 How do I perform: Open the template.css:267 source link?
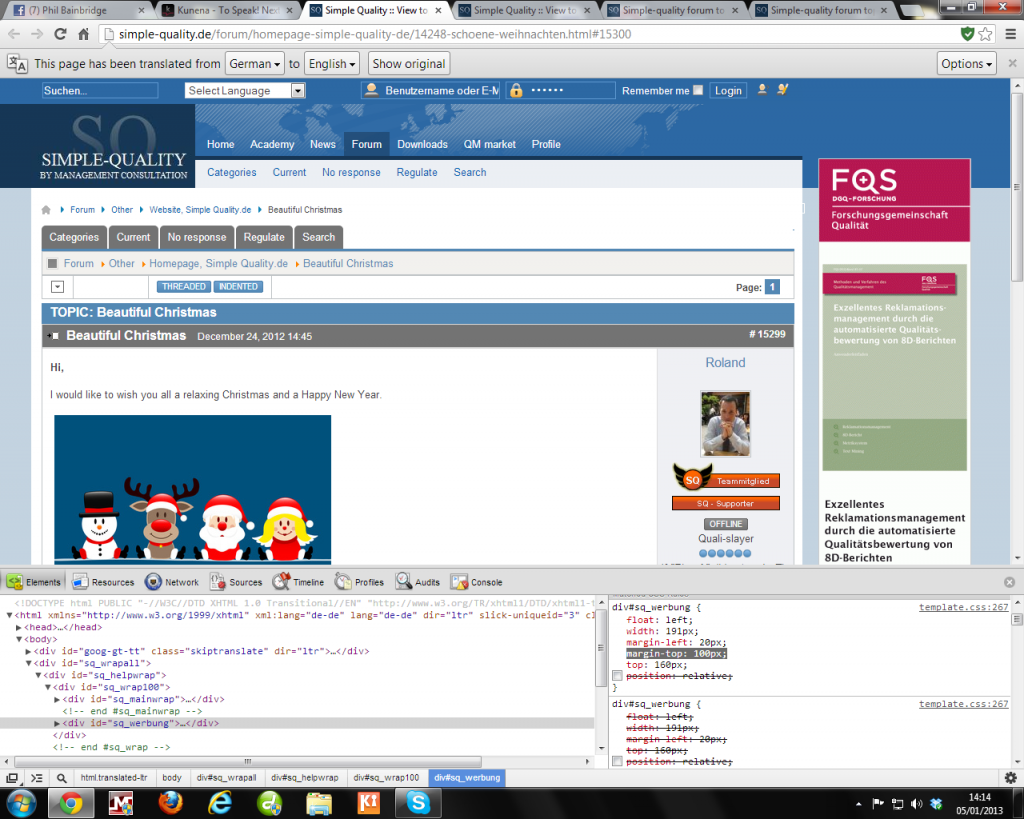[963, 607]
